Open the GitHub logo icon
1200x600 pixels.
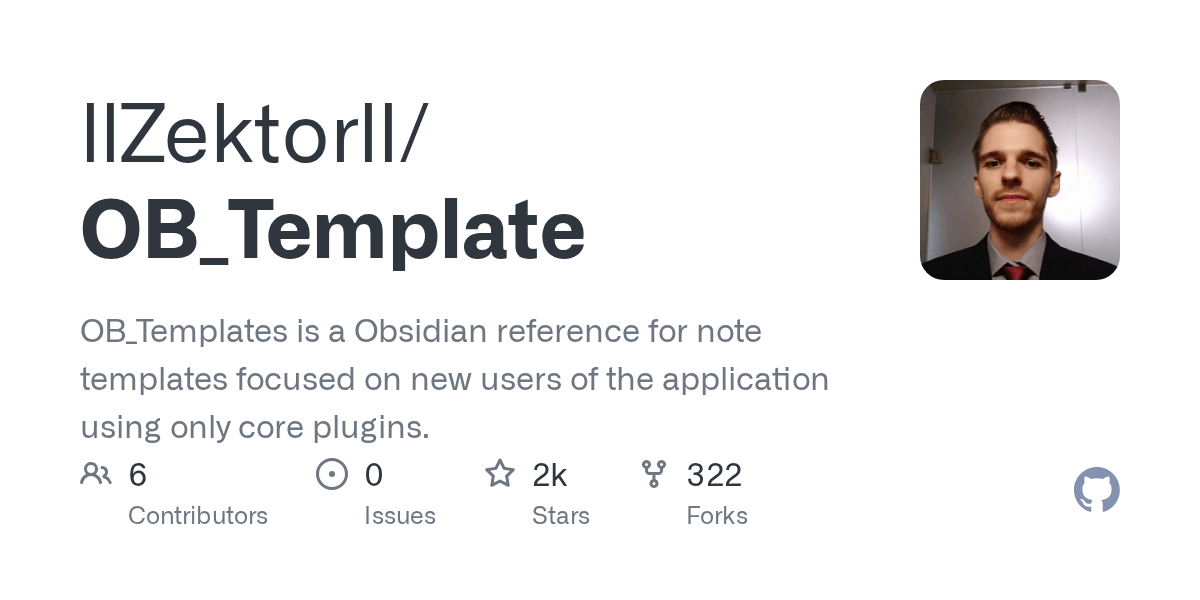point(1097,490)
